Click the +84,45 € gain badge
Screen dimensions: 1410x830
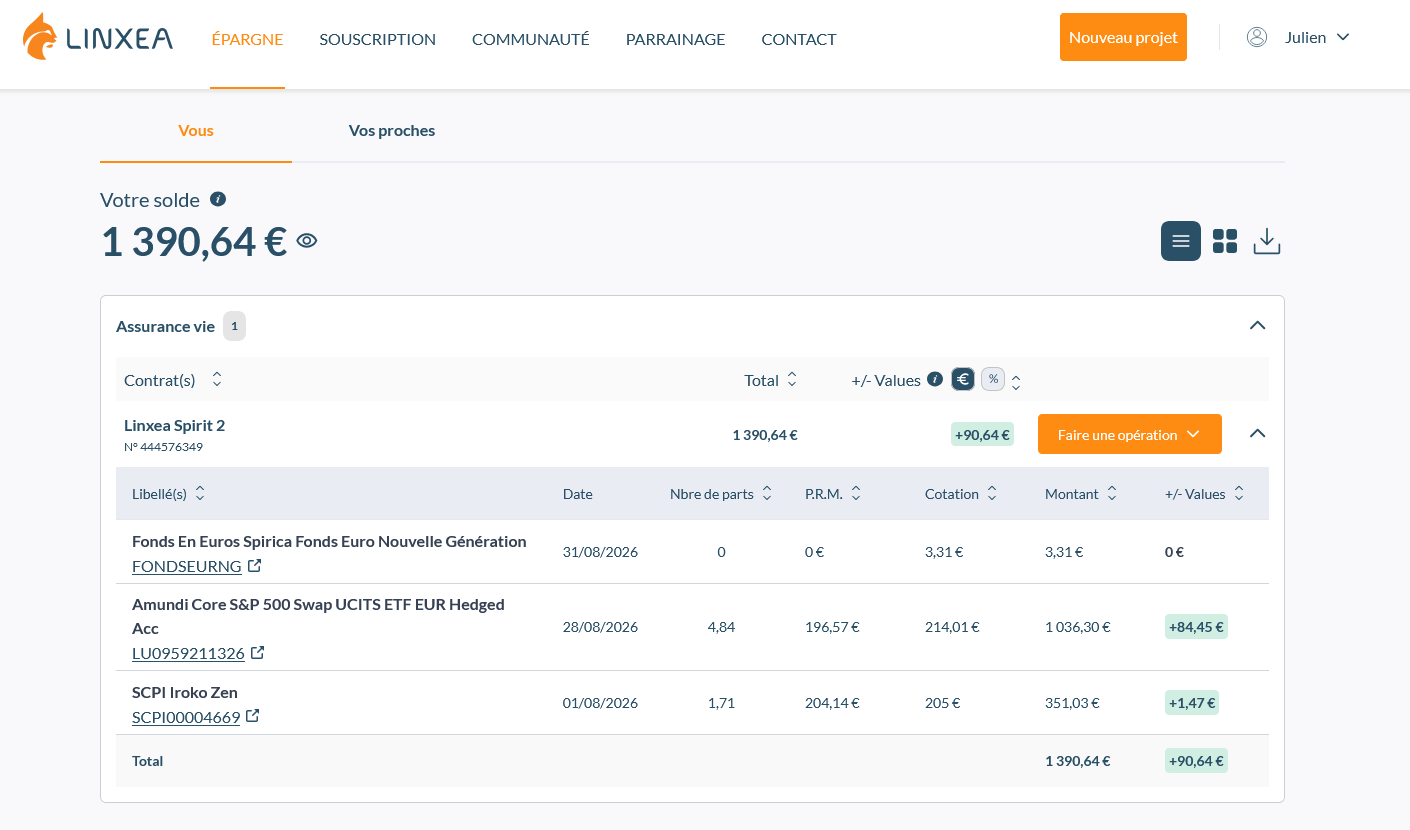point(1196,627)
